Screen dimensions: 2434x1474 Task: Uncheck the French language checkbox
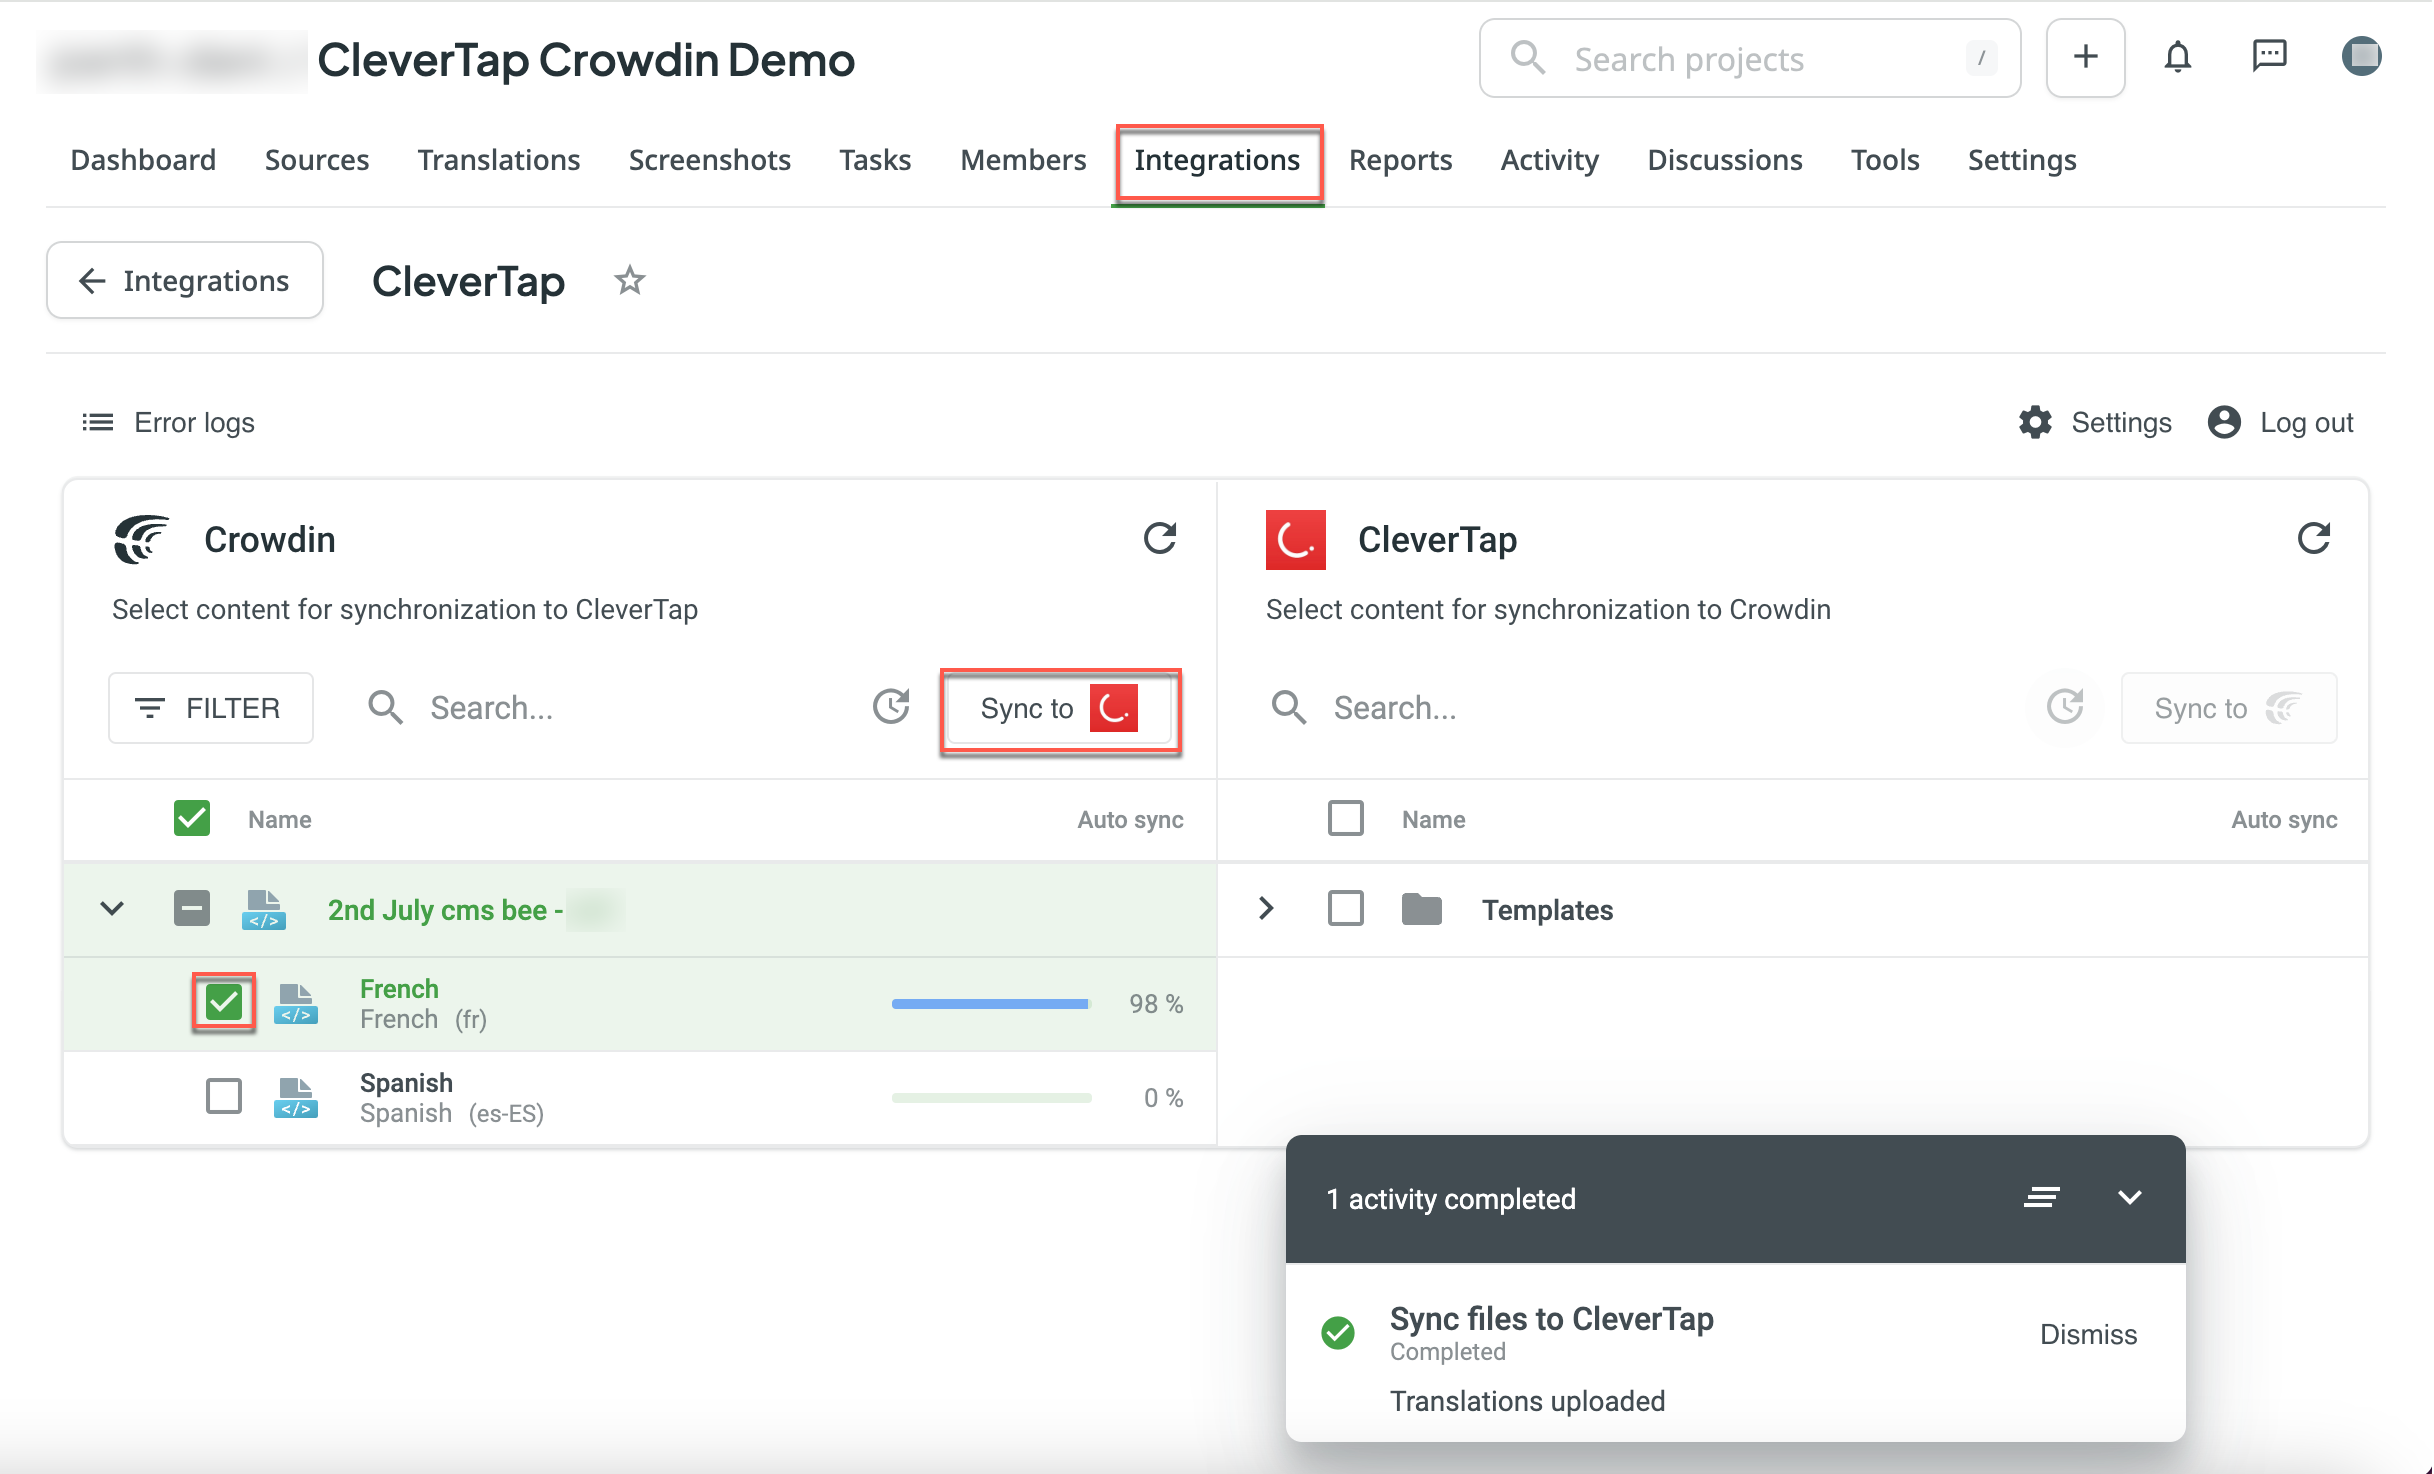pyautogui.click(x=224, y=1002)
